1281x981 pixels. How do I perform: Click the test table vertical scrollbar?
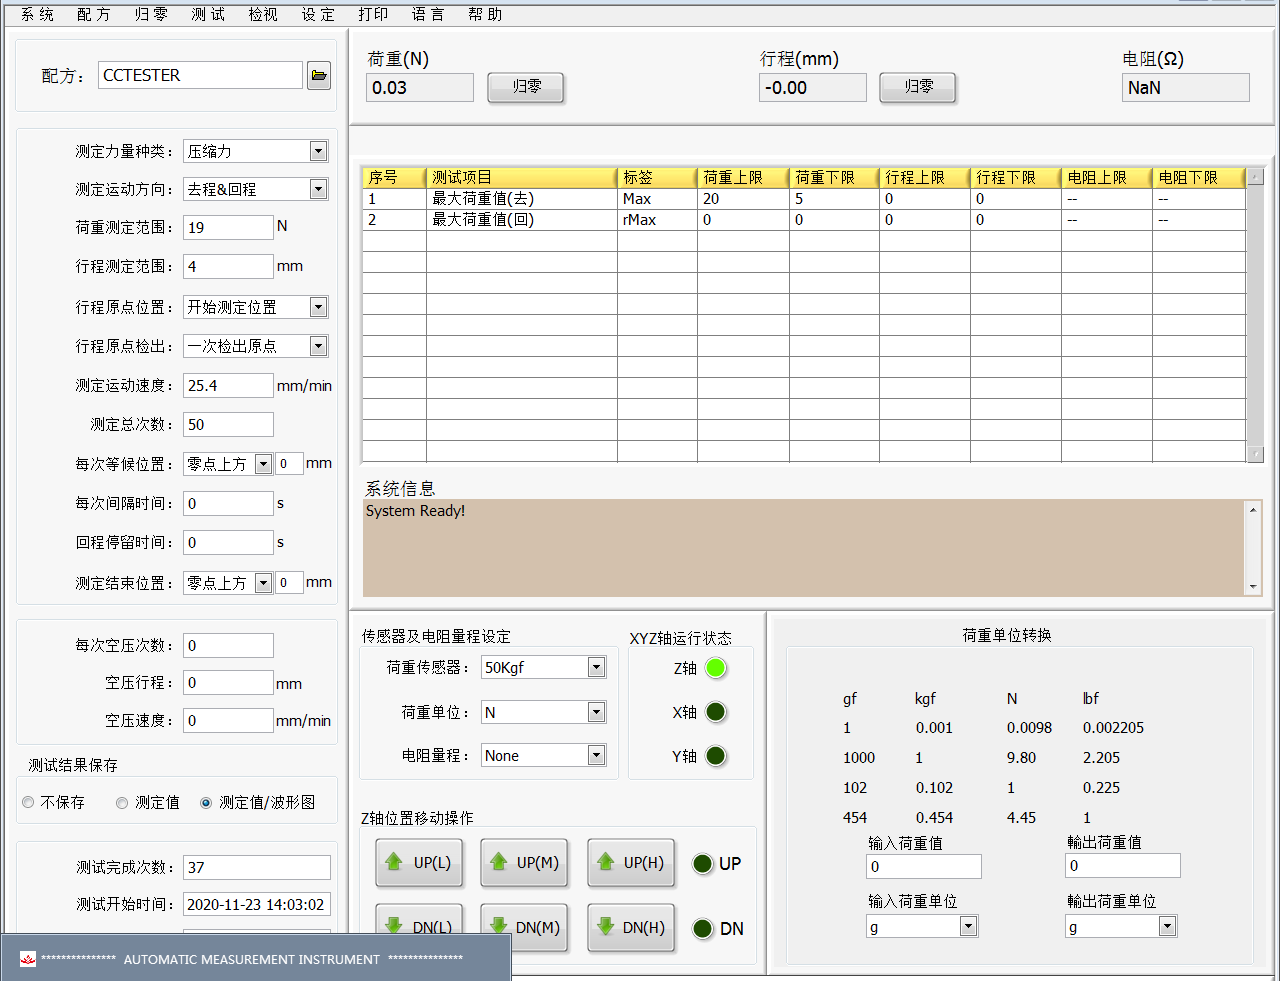[x=1255, y=315]
